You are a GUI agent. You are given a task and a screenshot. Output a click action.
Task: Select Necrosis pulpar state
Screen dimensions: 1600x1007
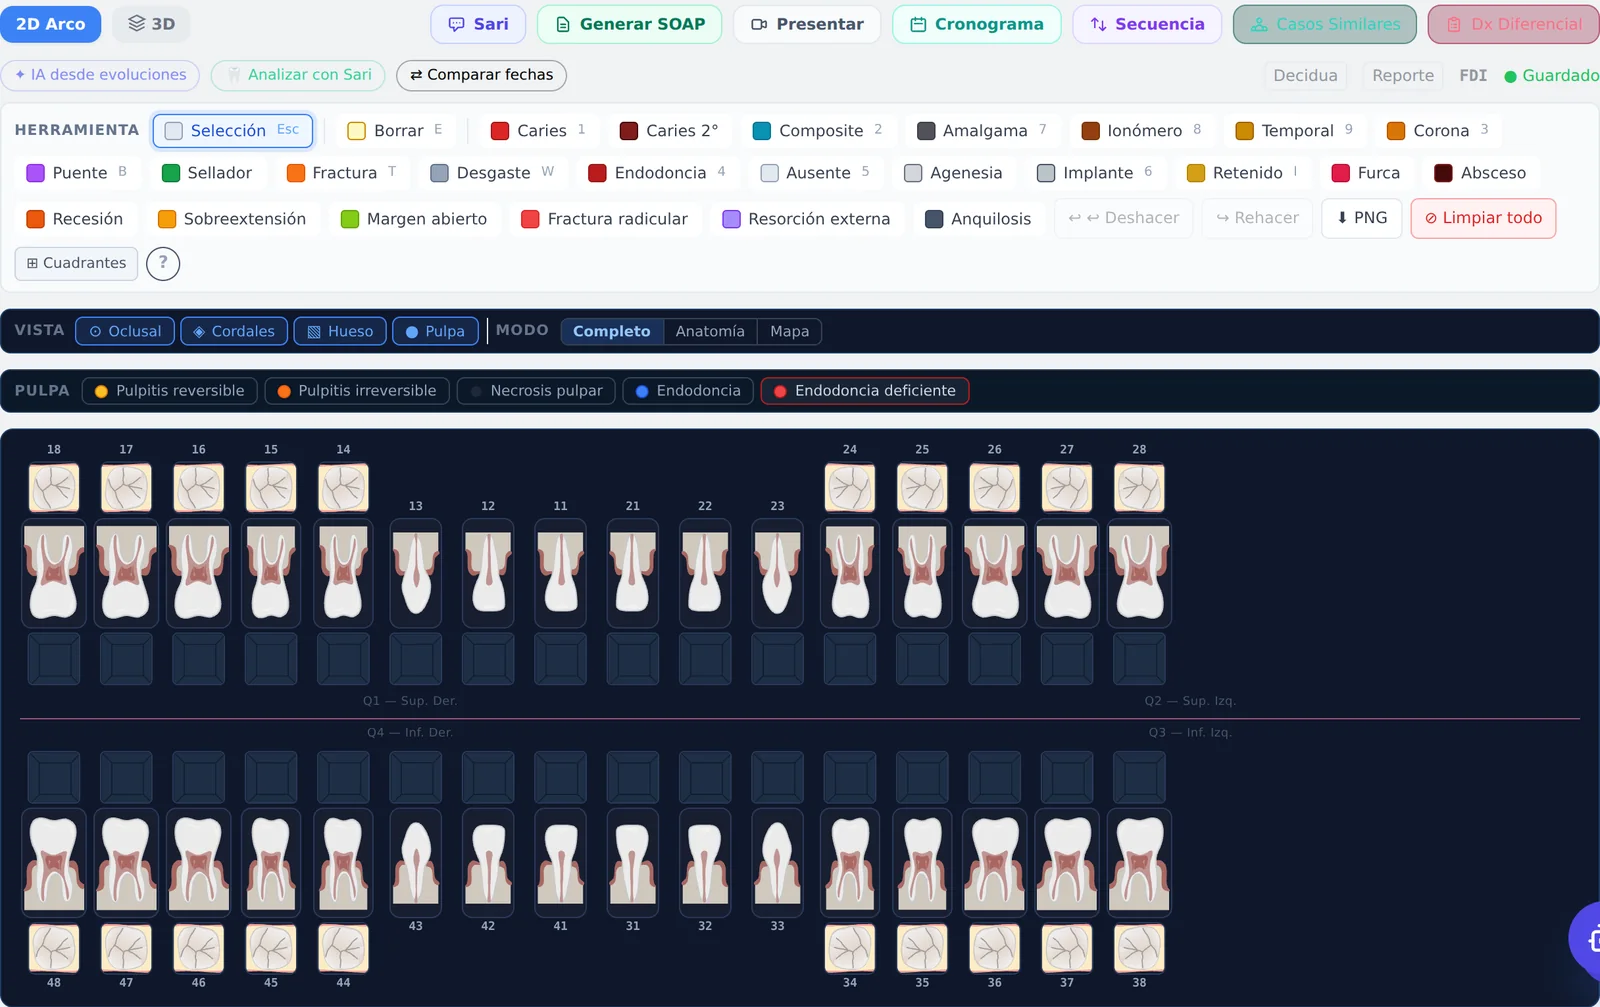coord(536,391)
